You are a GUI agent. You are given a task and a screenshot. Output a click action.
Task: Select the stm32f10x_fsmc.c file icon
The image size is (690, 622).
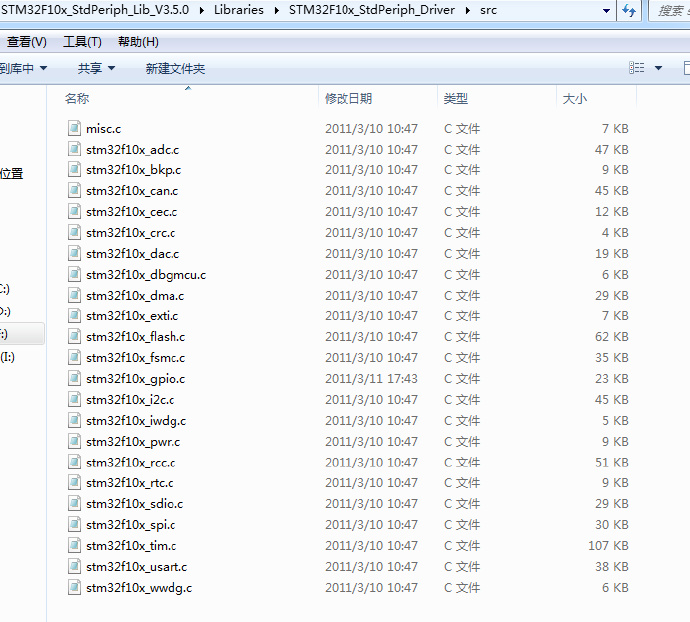(x=74, y=357)
